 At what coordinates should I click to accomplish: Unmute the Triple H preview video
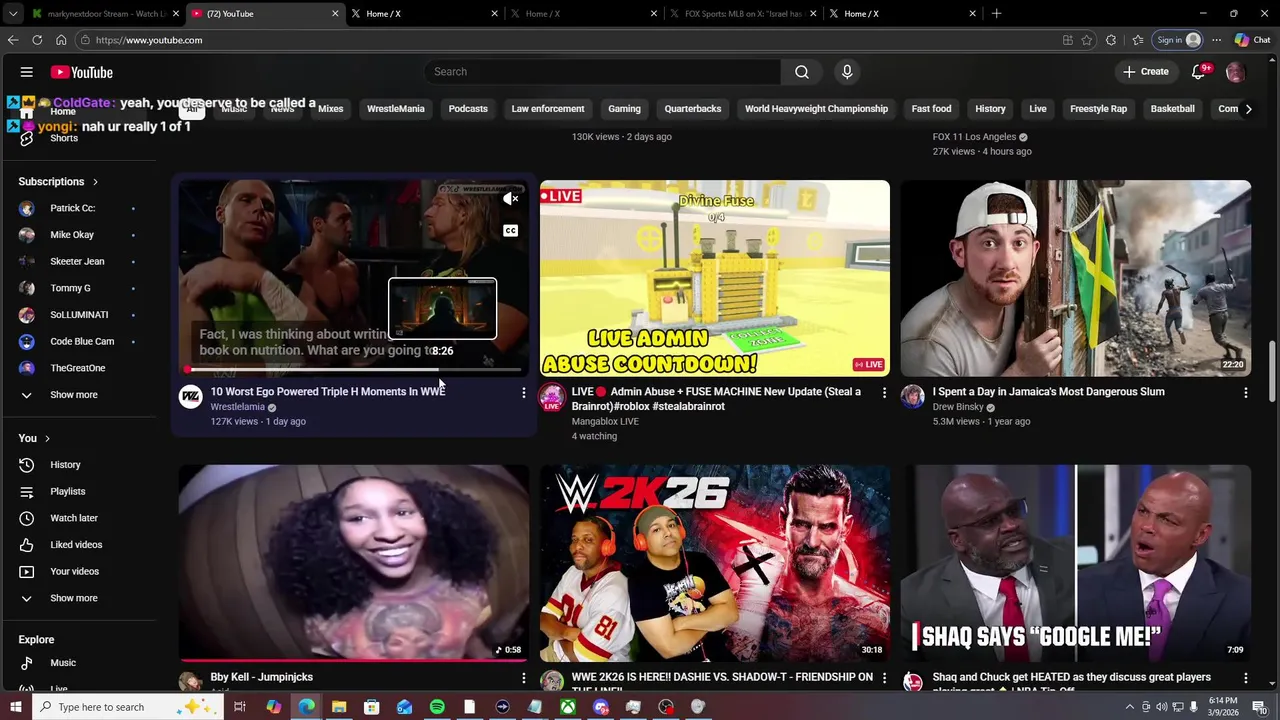point(510,199)
